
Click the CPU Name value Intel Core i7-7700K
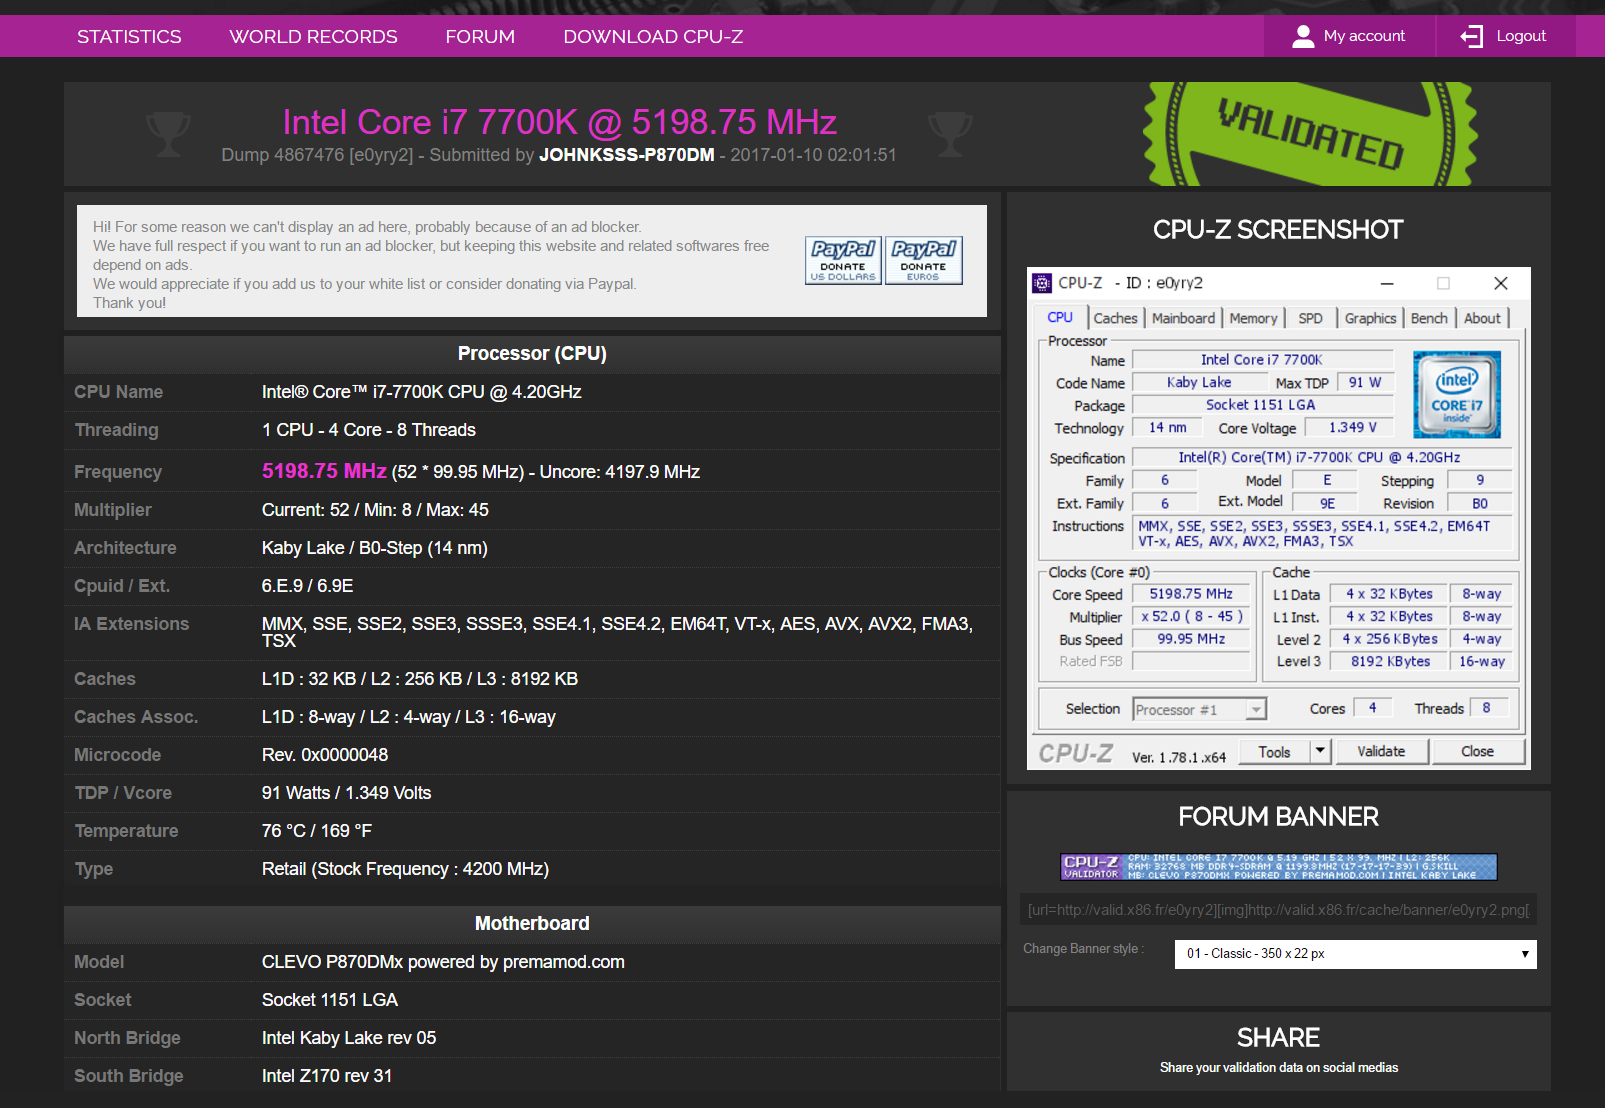tap(421, 392)
